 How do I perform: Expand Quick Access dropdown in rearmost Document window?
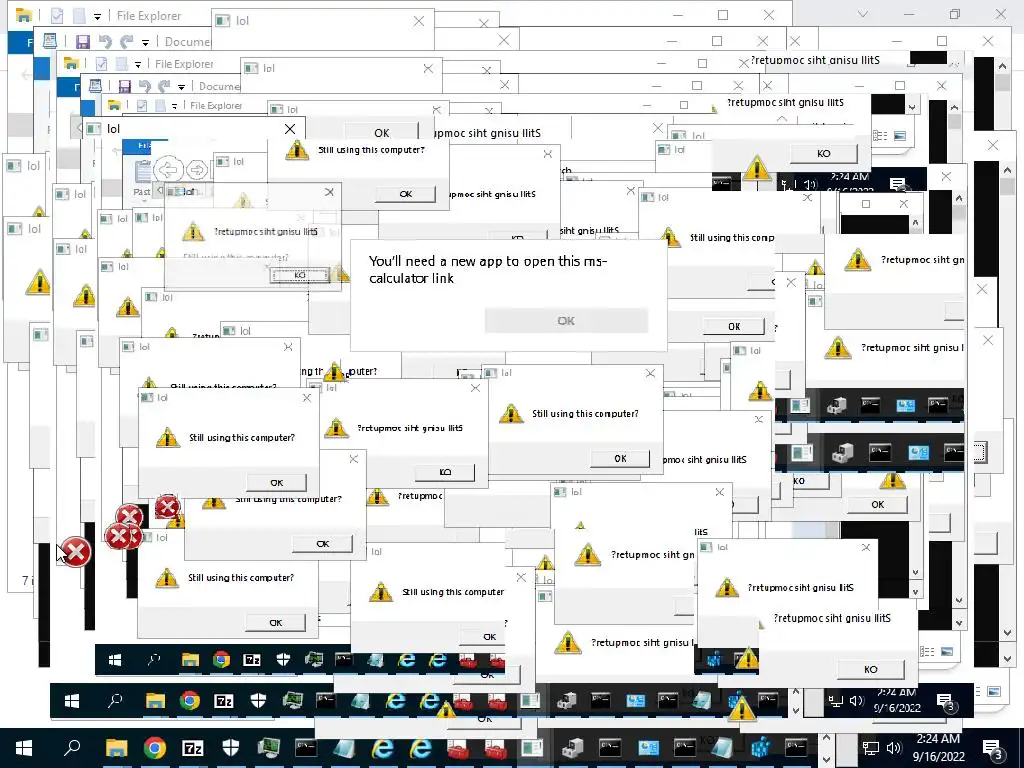145,43
